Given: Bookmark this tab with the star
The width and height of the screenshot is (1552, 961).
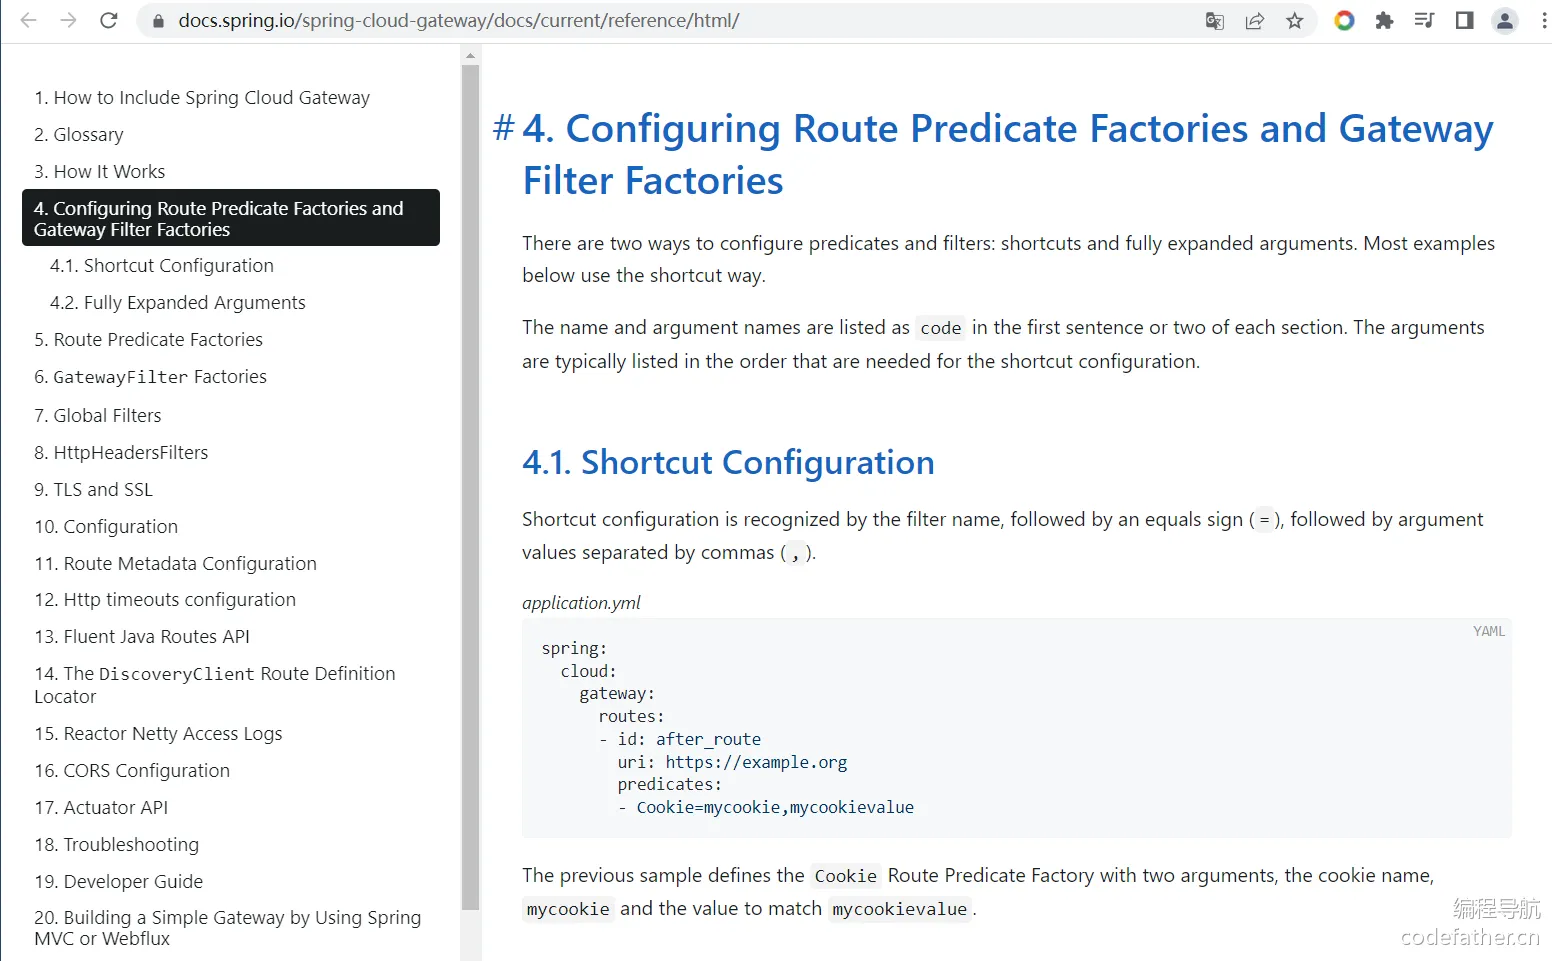Looking at the screenshot, I should tap(1295, 21).
